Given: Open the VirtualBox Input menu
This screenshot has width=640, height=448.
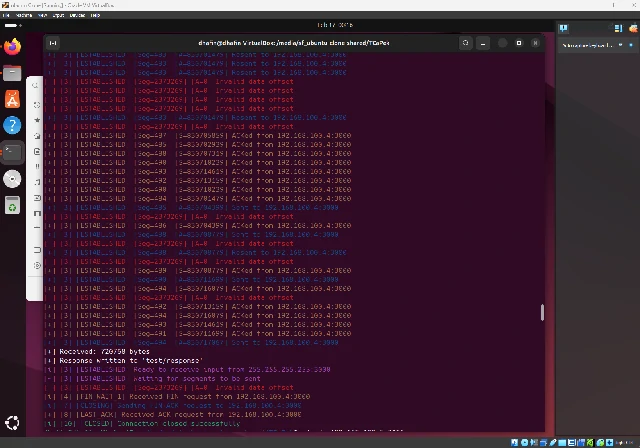Looking at the screenshot, I should (x=58, y=15).
